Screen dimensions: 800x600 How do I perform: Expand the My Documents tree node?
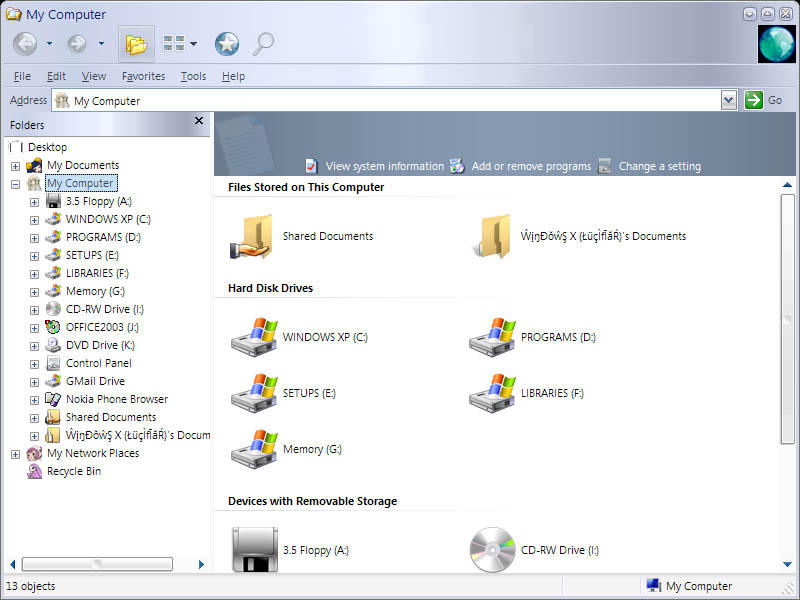tap(15, 166)
